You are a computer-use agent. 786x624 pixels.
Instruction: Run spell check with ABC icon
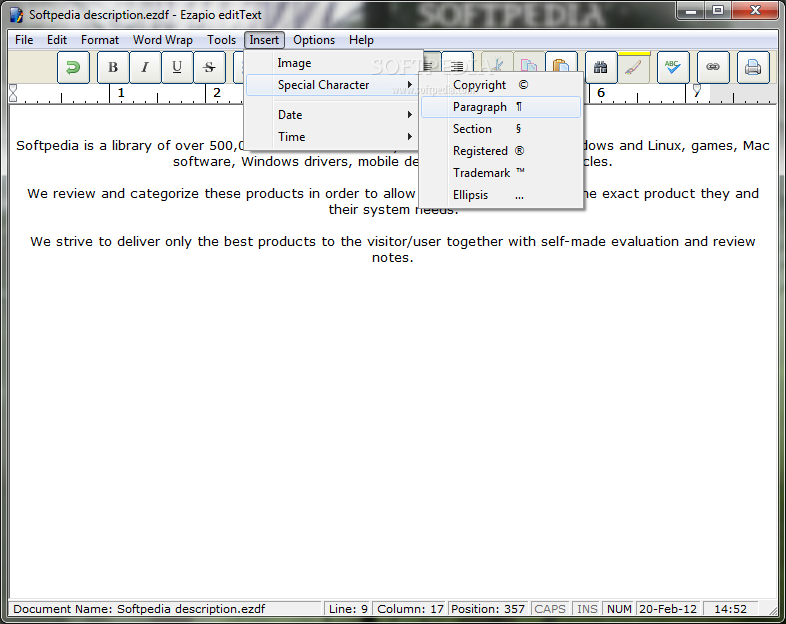[x=673, y=67]
